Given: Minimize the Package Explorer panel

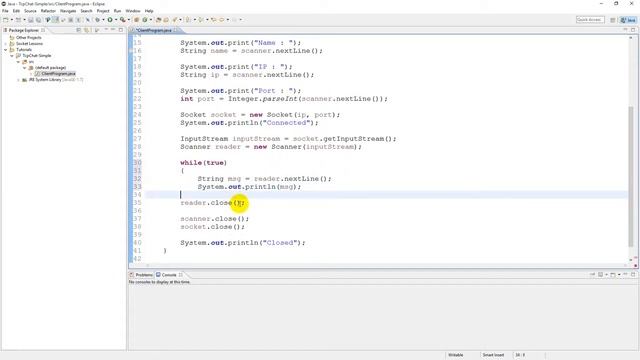Looking at the screenshot, I should click(113, 30).
